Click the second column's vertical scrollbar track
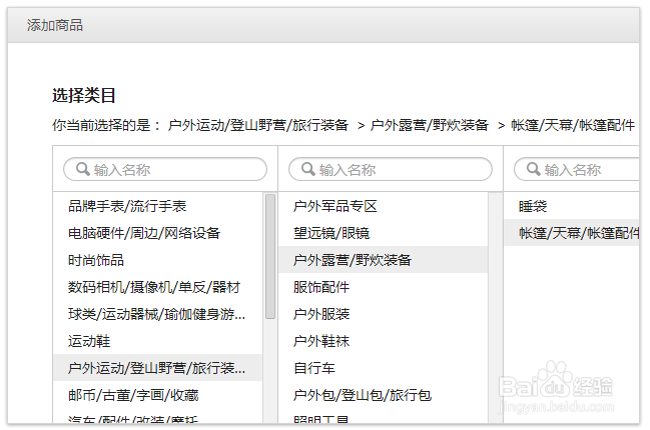The height and width of the screenshot is (430, 650). [495, 307]
